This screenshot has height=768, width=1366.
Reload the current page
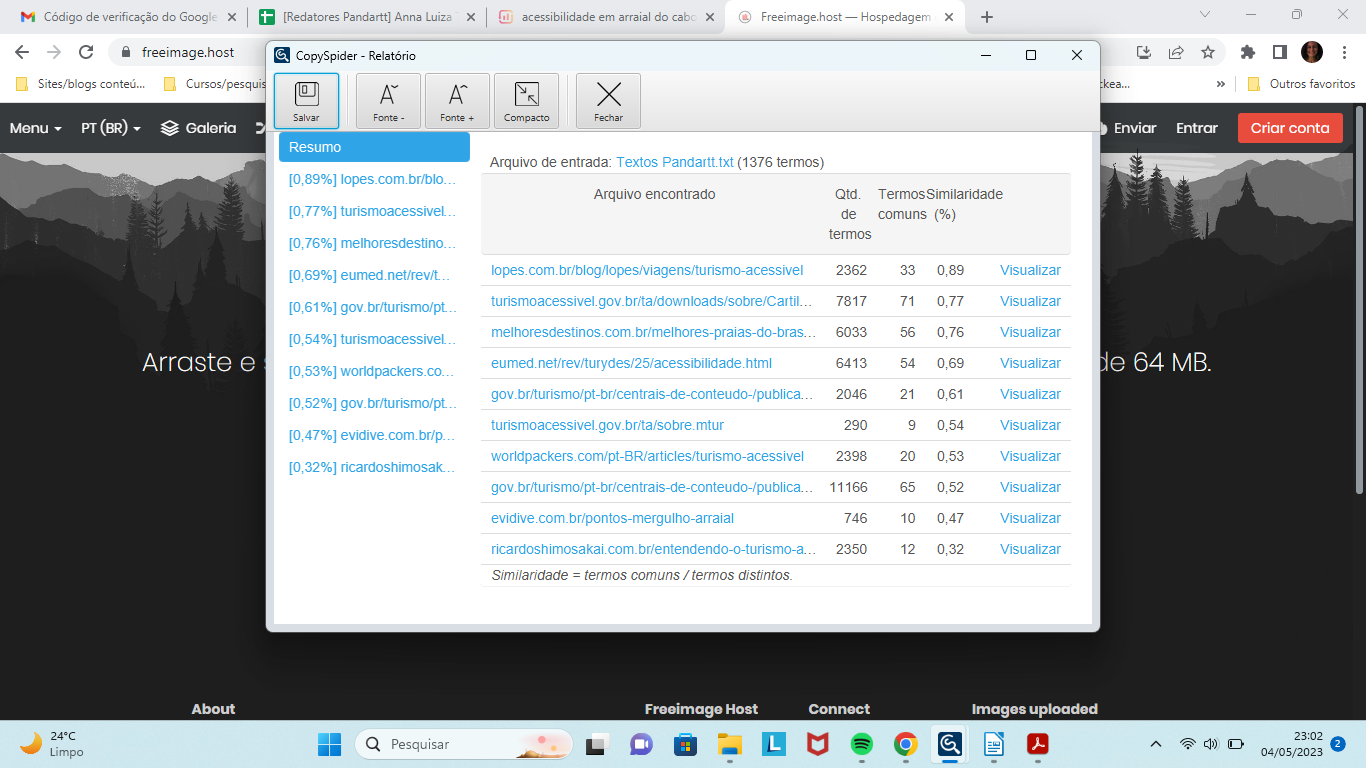(x=86, y=52)
